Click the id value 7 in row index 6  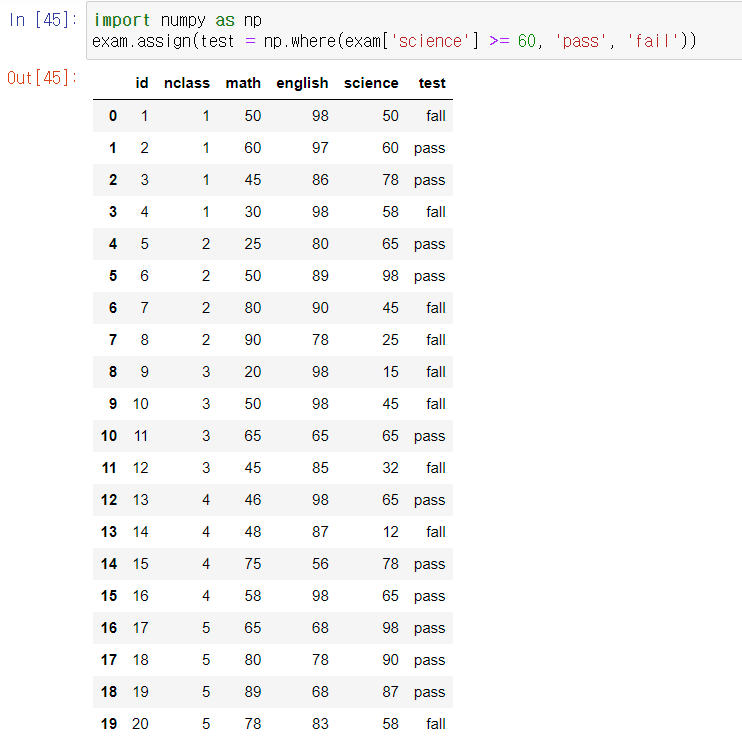pyautogui.click(x=144, y=308)
